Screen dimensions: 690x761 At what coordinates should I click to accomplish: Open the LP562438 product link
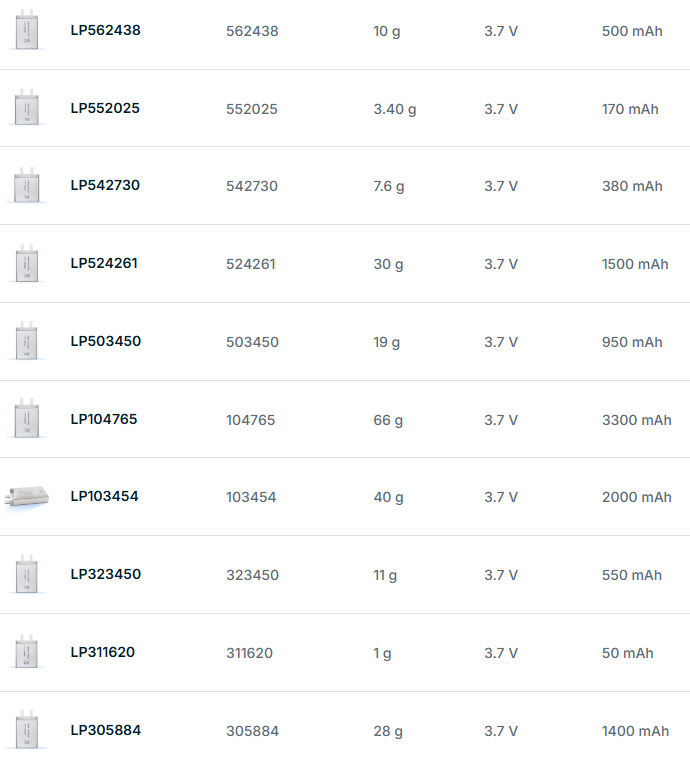click(x=105, y=30)
